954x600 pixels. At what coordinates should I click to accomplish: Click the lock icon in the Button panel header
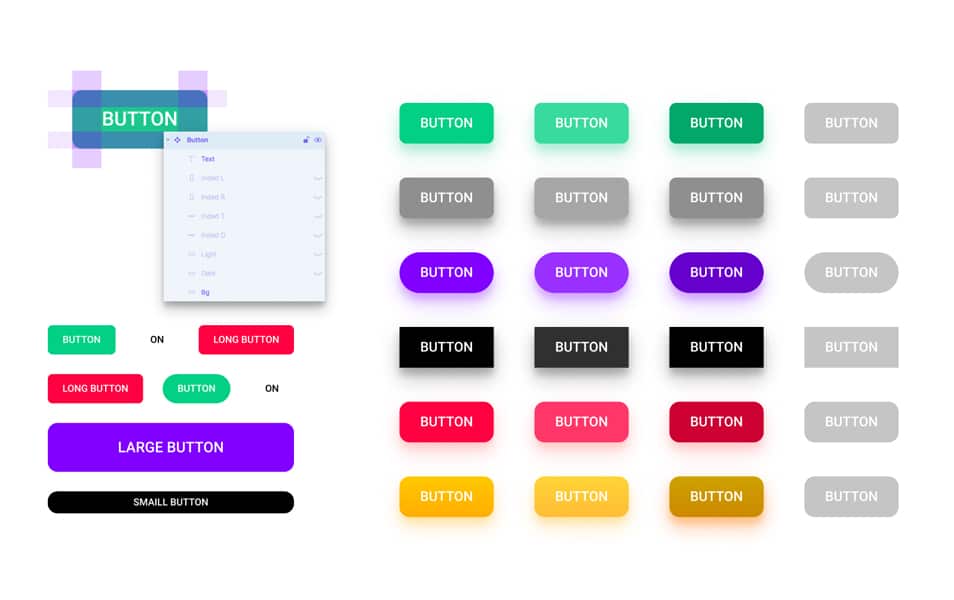click(x=306, y=141)
